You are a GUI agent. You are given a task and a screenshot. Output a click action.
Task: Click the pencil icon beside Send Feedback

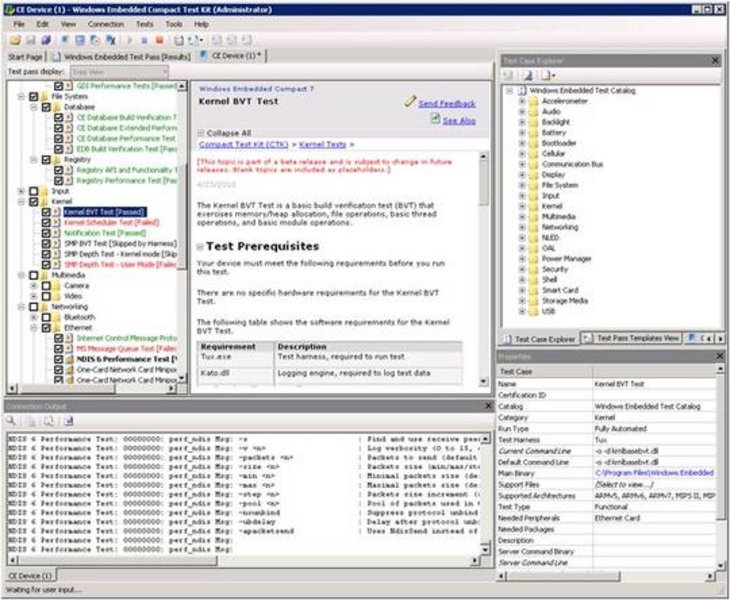coord(410,102)
